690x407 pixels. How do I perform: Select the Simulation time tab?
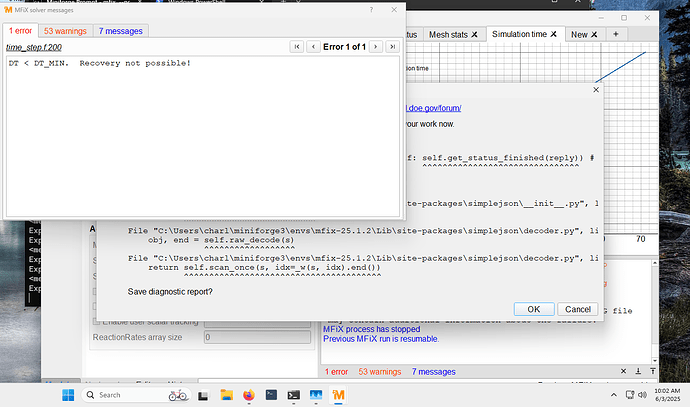coord(519,34)
